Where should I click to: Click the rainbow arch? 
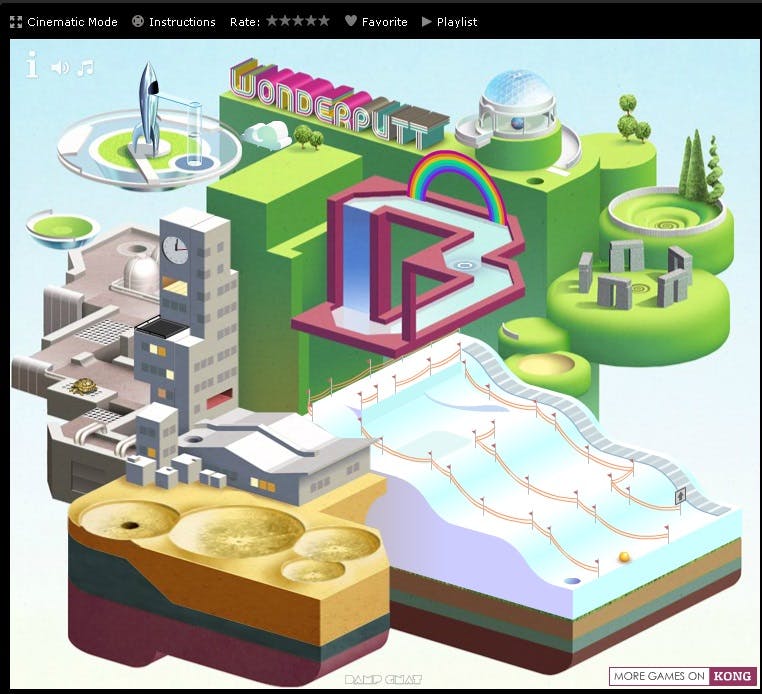(x=456, y=186)
